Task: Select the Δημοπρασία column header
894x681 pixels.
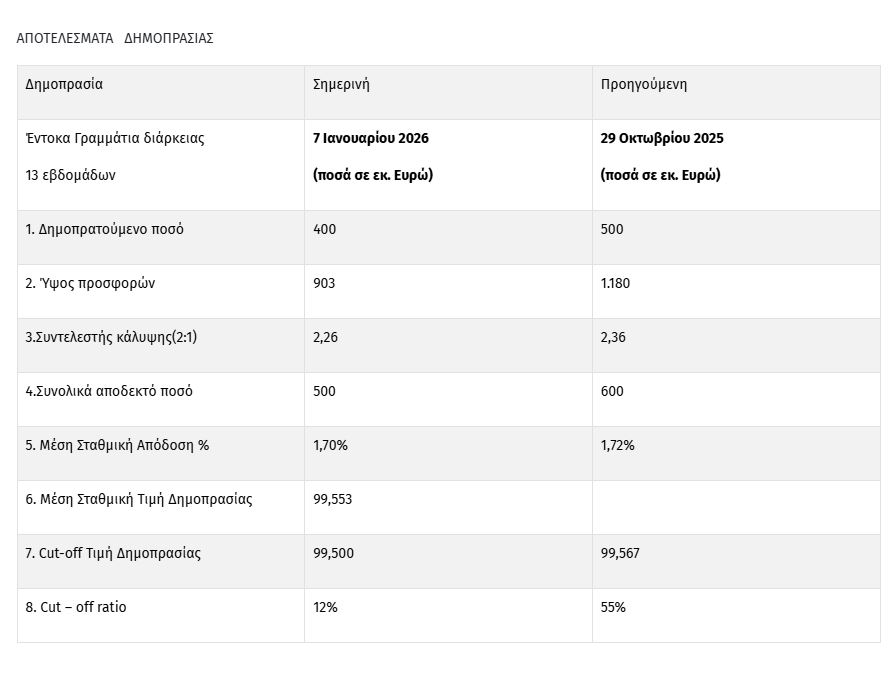Action: click(x=64, y=84)
